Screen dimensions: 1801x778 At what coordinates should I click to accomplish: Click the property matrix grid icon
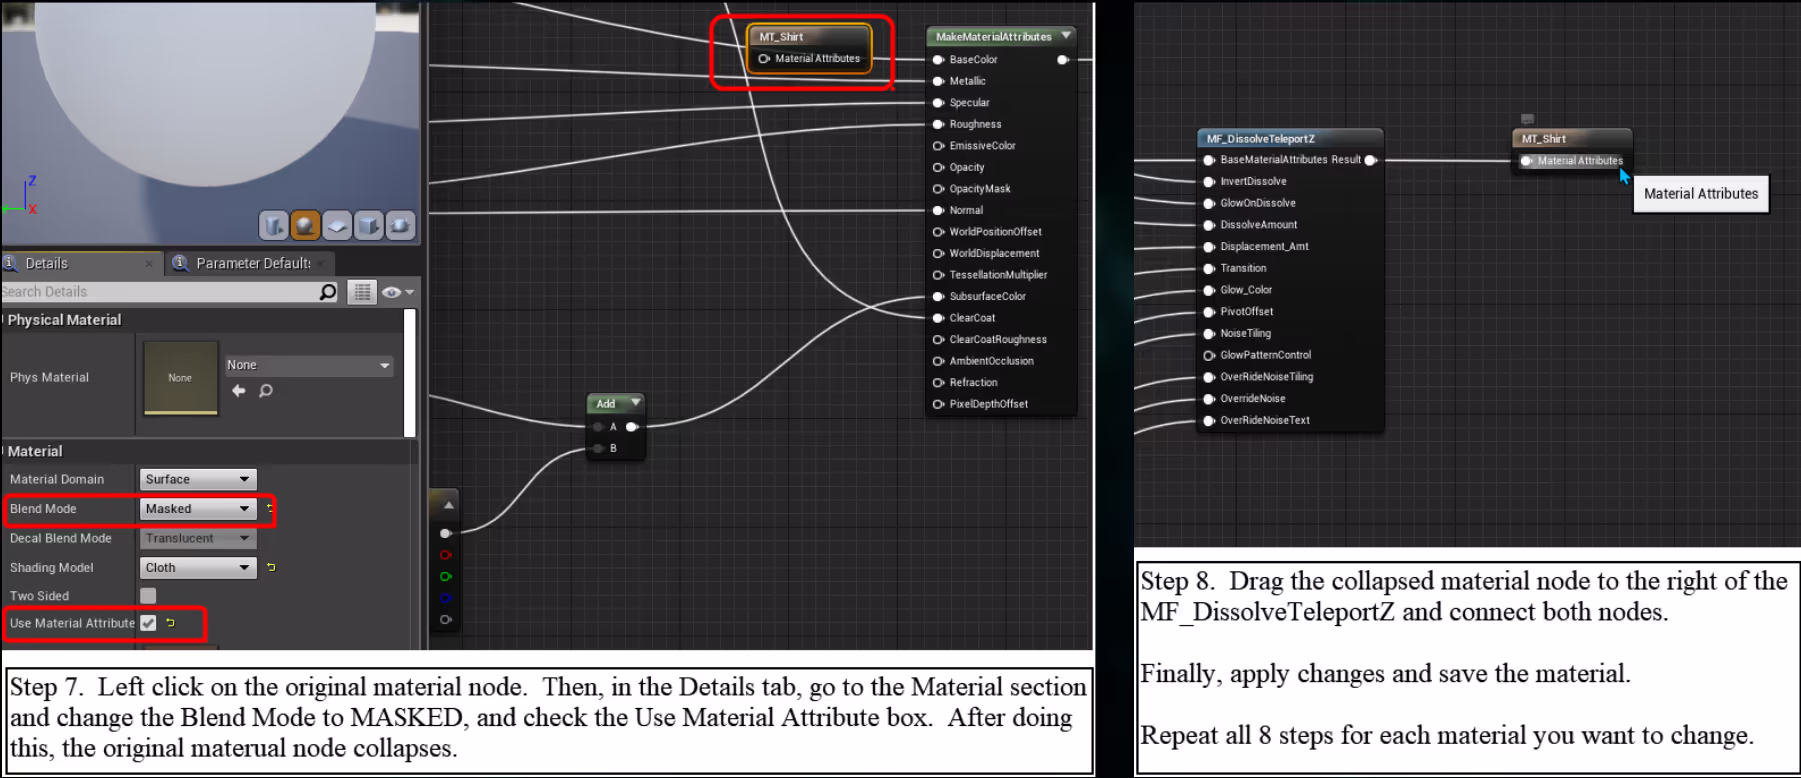click(x=362, y=292)
